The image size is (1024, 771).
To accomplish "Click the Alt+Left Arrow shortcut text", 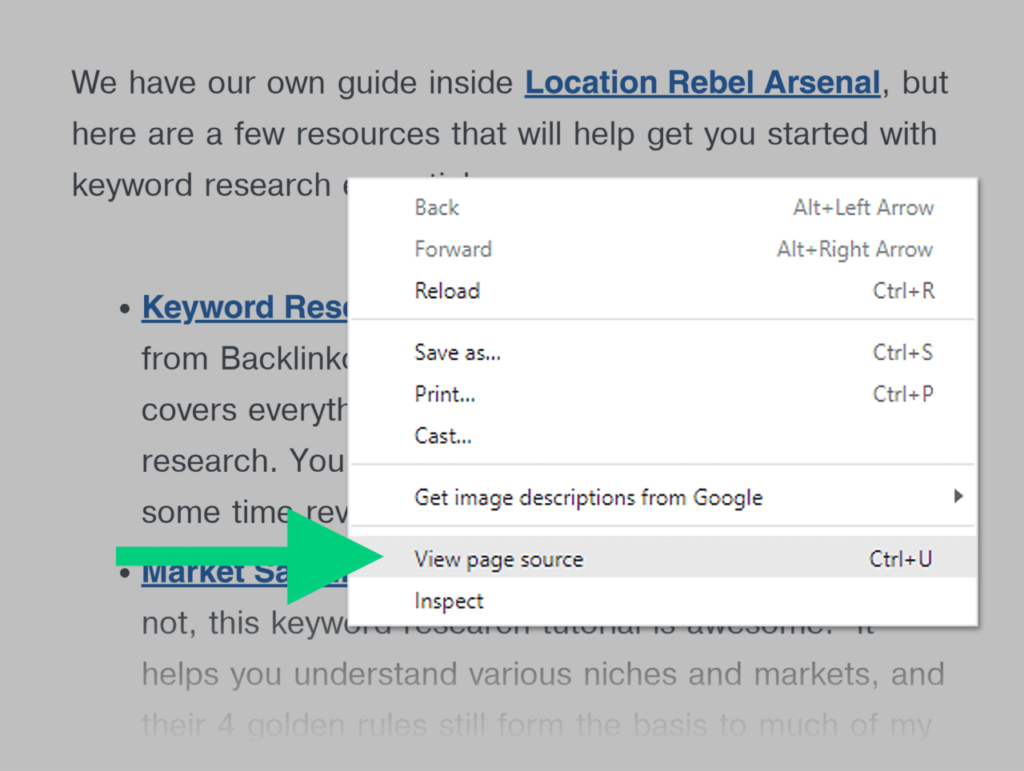I will click(x=863, y=208).
